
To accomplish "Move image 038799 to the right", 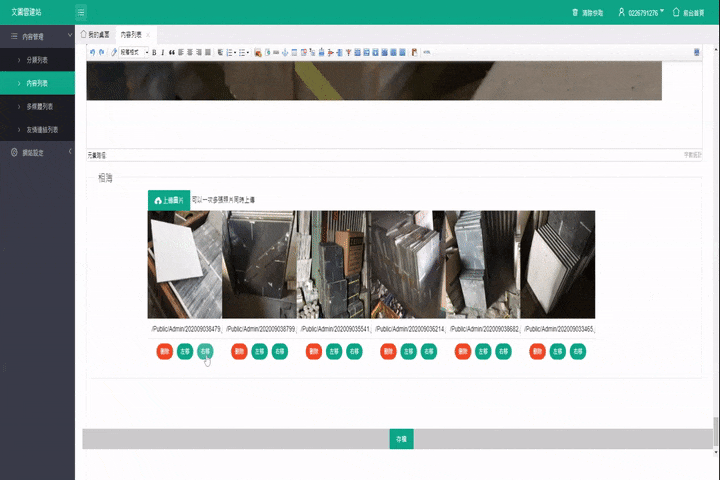I will point(280,351).
